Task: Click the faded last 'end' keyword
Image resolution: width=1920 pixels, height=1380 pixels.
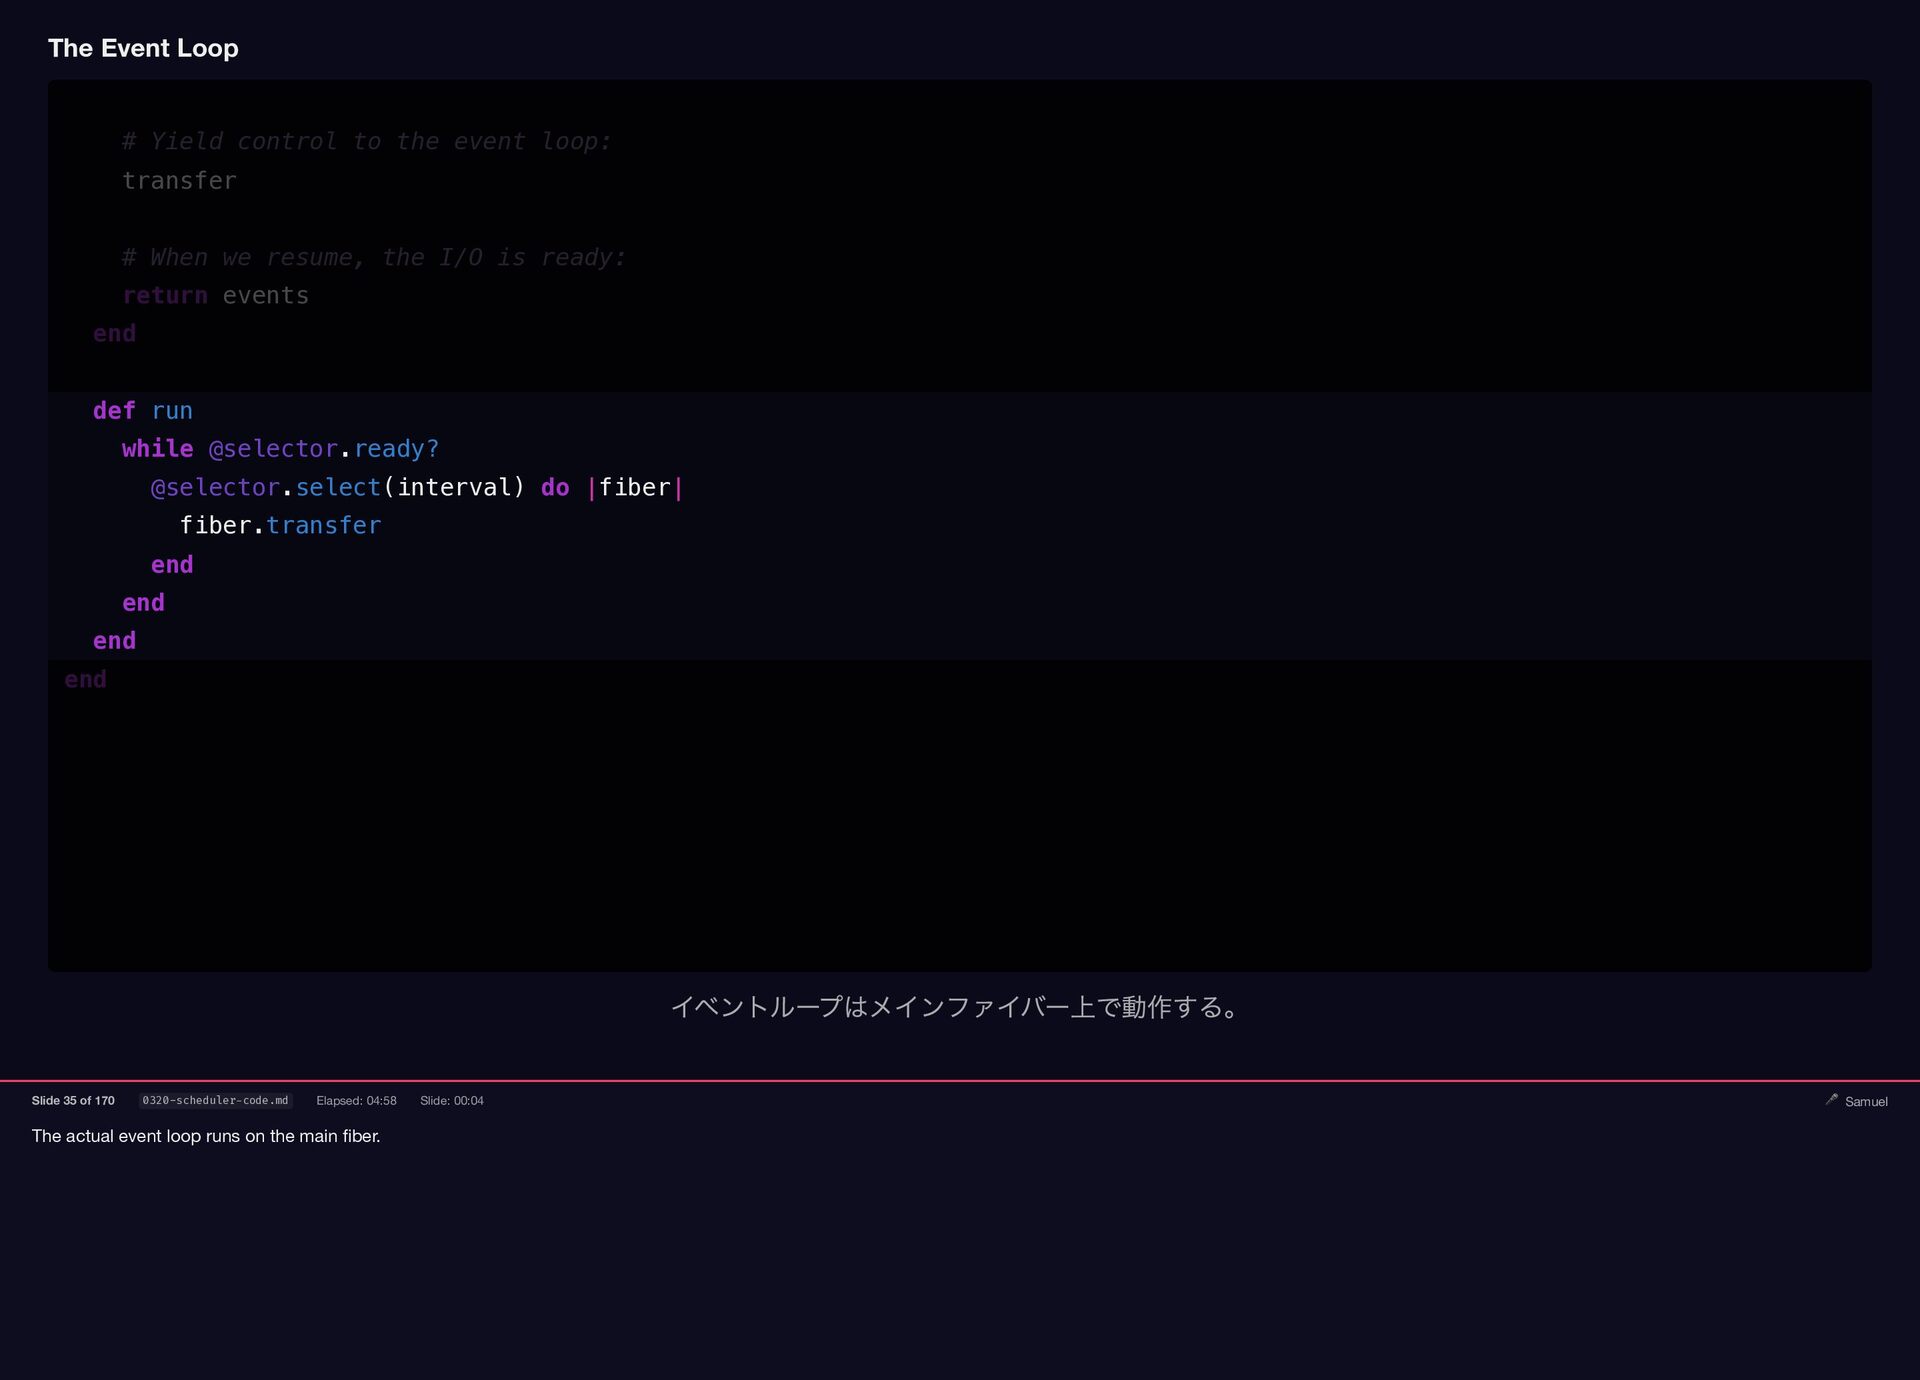Action: click(x=85, y=680)
